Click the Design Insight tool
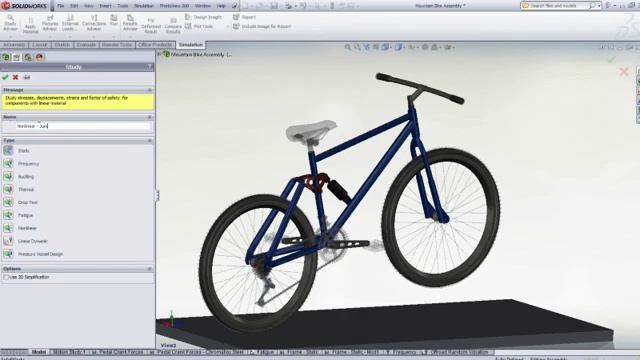 203,17
